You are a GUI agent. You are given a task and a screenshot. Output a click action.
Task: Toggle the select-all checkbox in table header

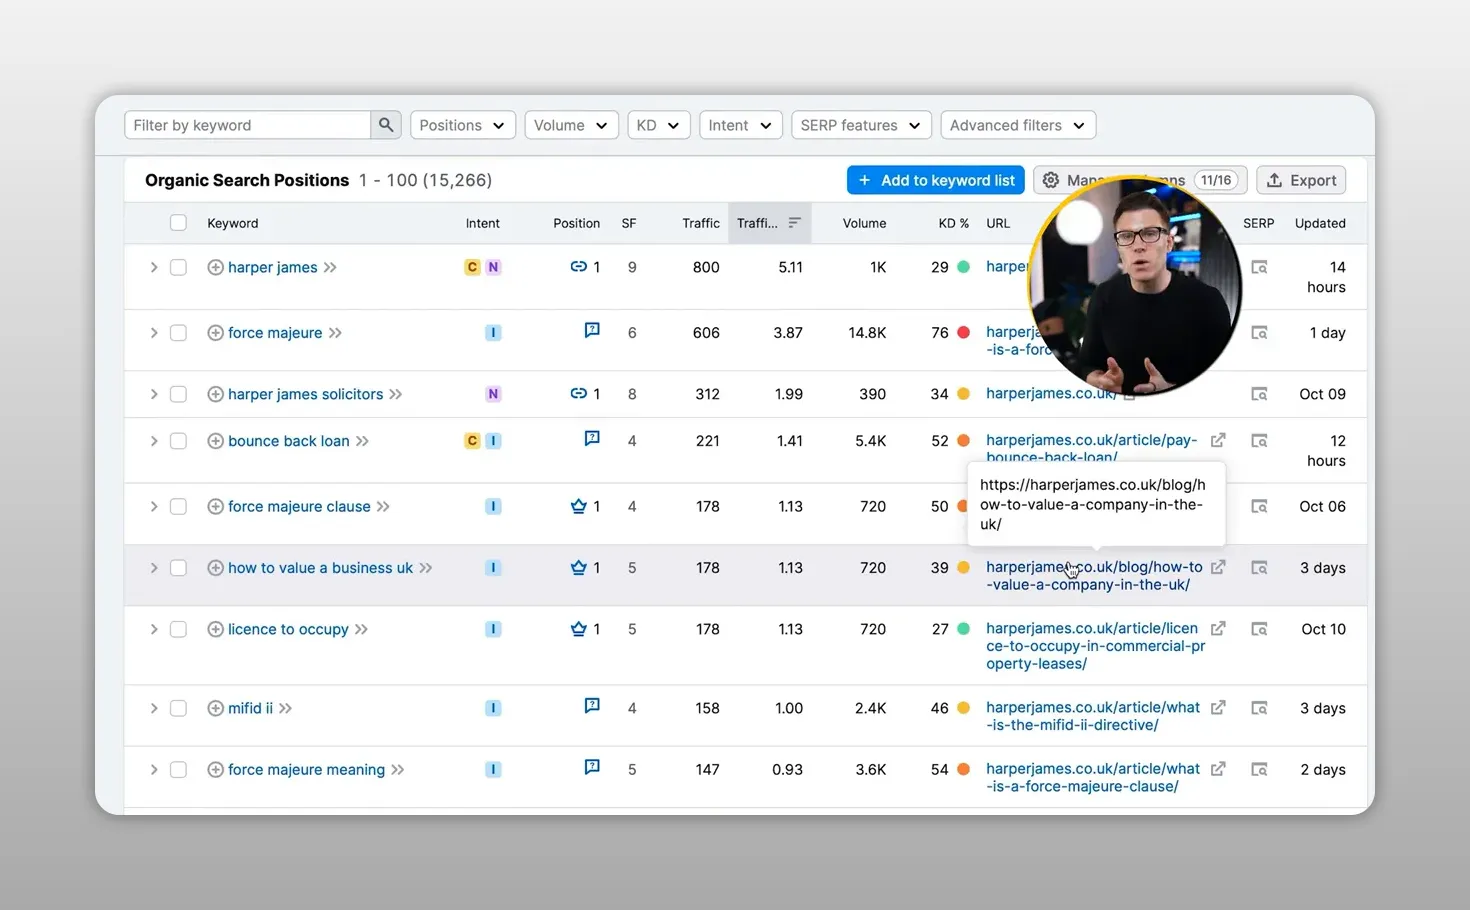click(x=178, y=223)
